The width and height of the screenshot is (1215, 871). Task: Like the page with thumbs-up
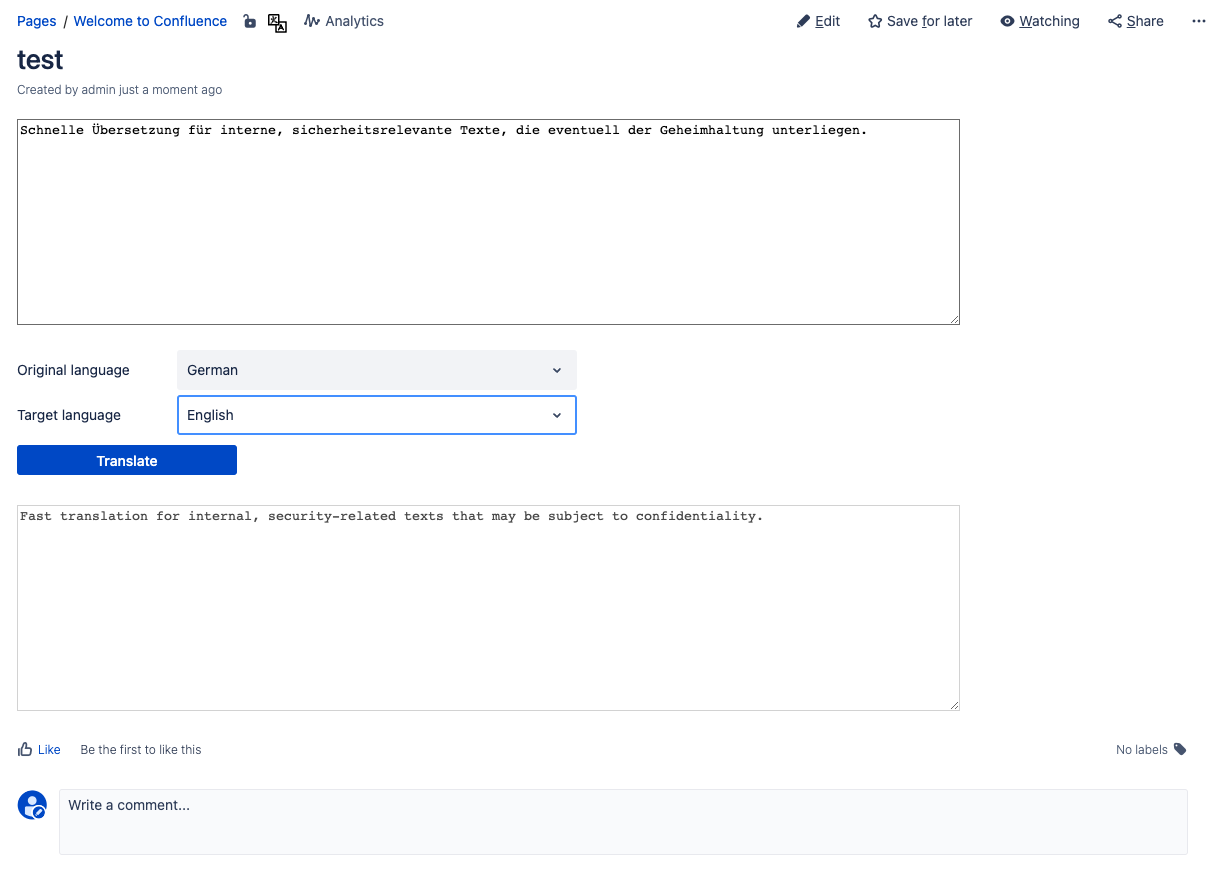tap(39, 749)
